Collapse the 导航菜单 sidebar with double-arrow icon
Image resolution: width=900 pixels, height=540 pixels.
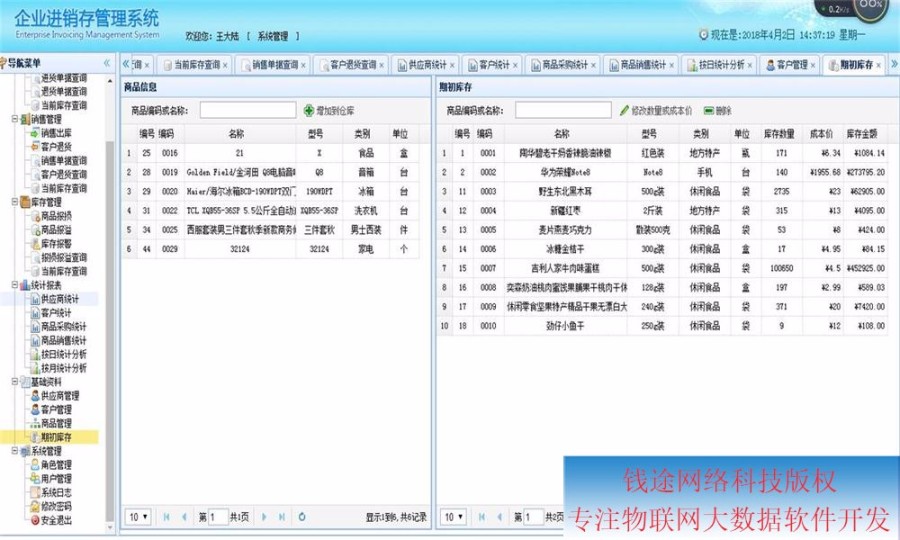107,62
